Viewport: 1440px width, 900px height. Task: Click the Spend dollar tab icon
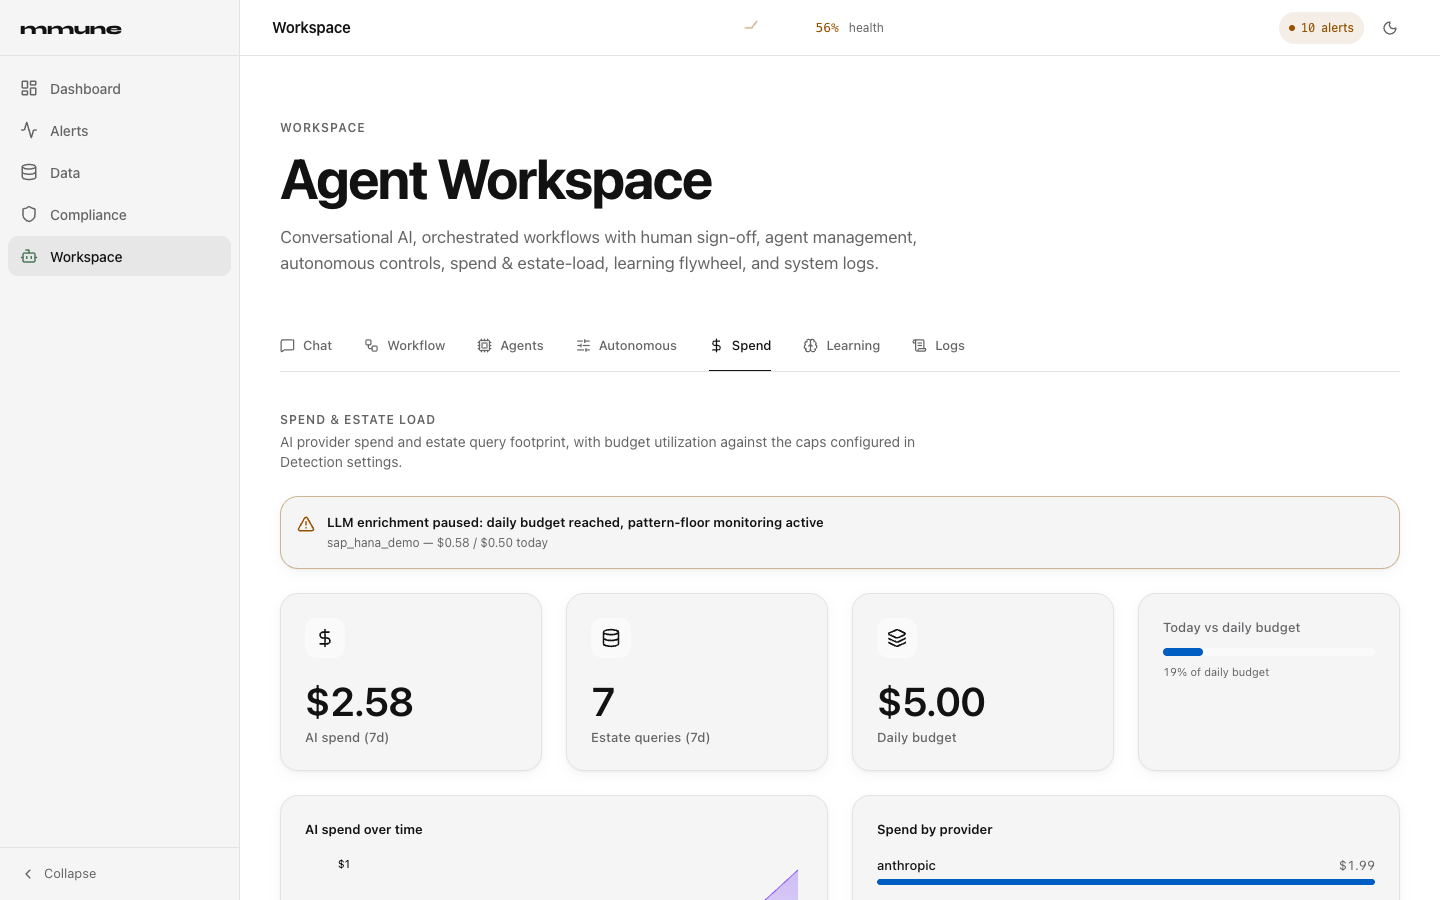click(x=716, y=345)
